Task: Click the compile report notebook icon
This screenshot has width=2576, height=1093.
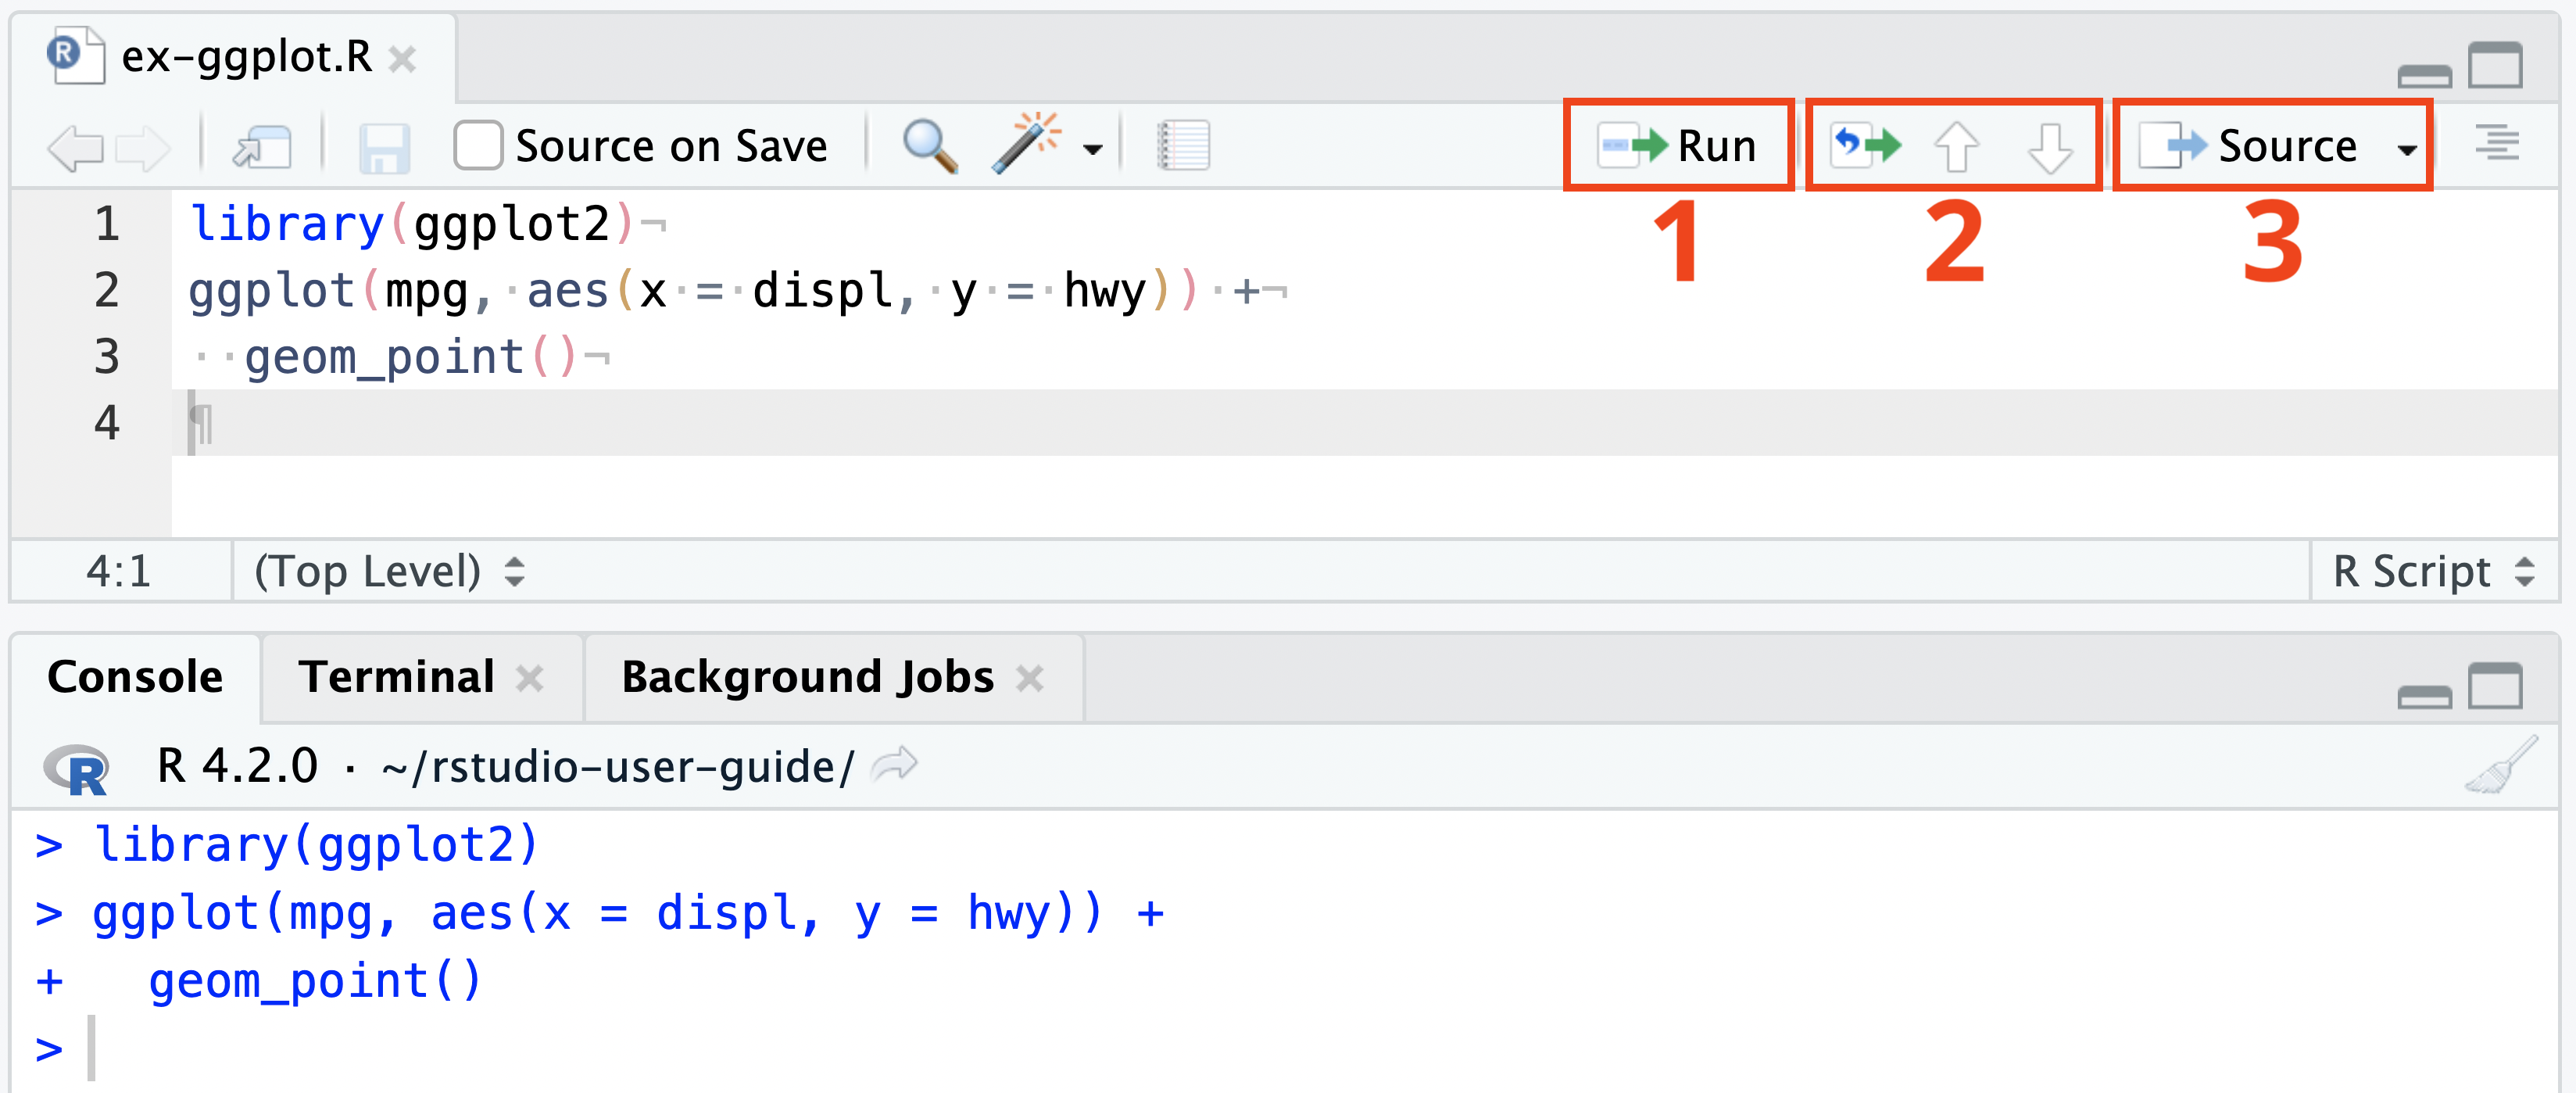Action: coord(1183,146)
